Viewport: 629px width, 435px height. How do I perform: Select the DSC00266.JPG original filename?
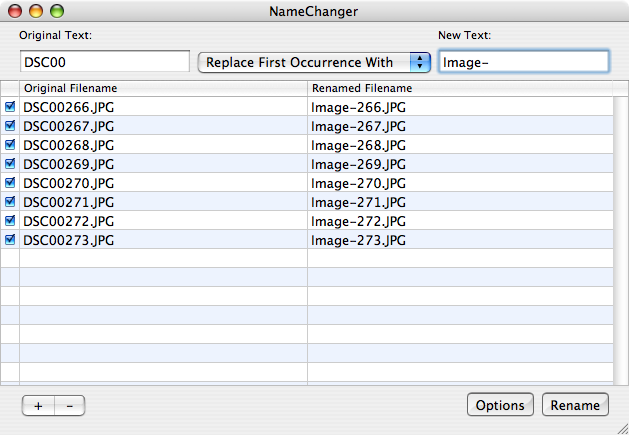(69, 108)
